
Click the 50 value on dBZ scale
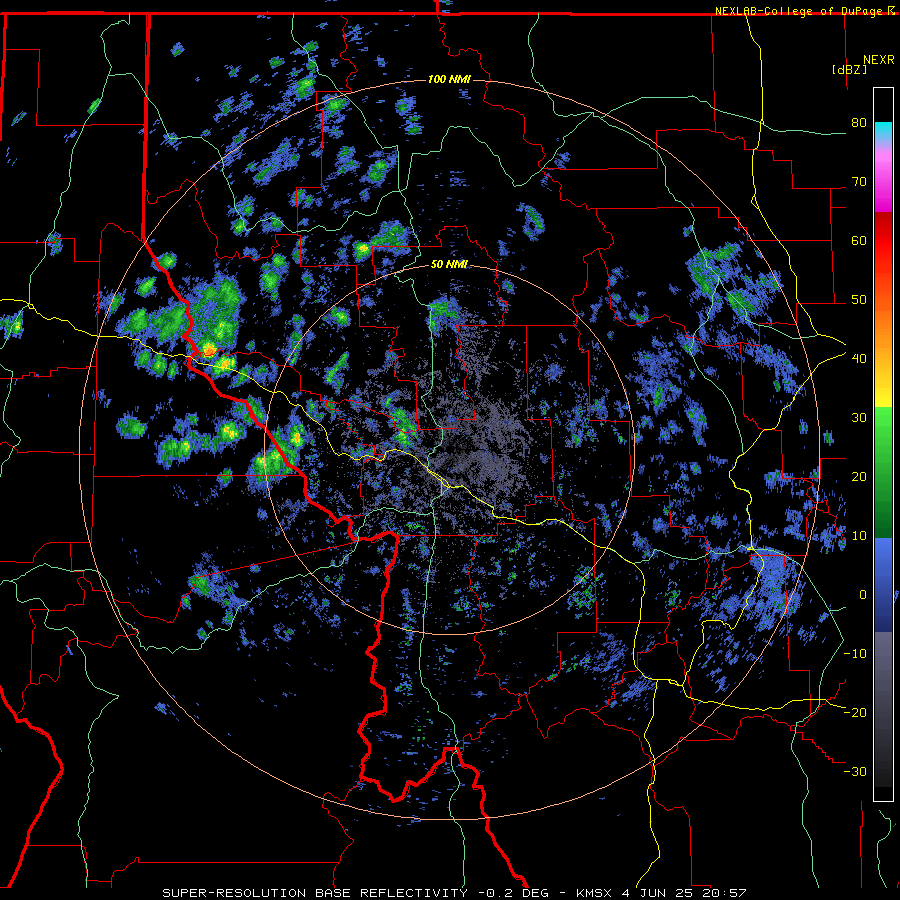tap(859, 300)
